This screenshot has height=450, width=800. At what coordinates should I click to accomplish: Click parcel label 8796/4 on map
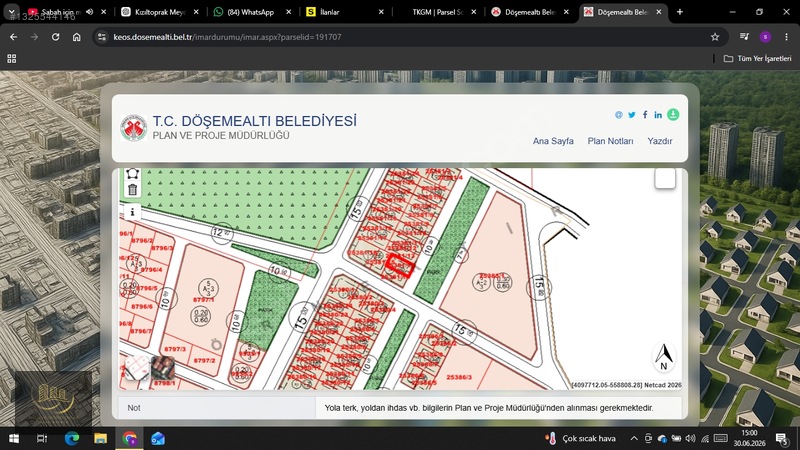(x=152, y=269)
